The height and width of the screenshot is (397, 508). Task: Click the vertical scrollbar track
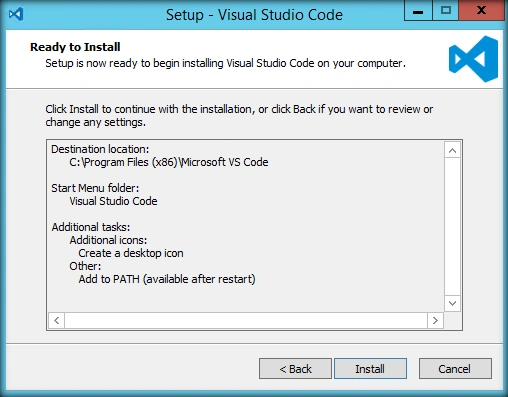tap(452, 227)
